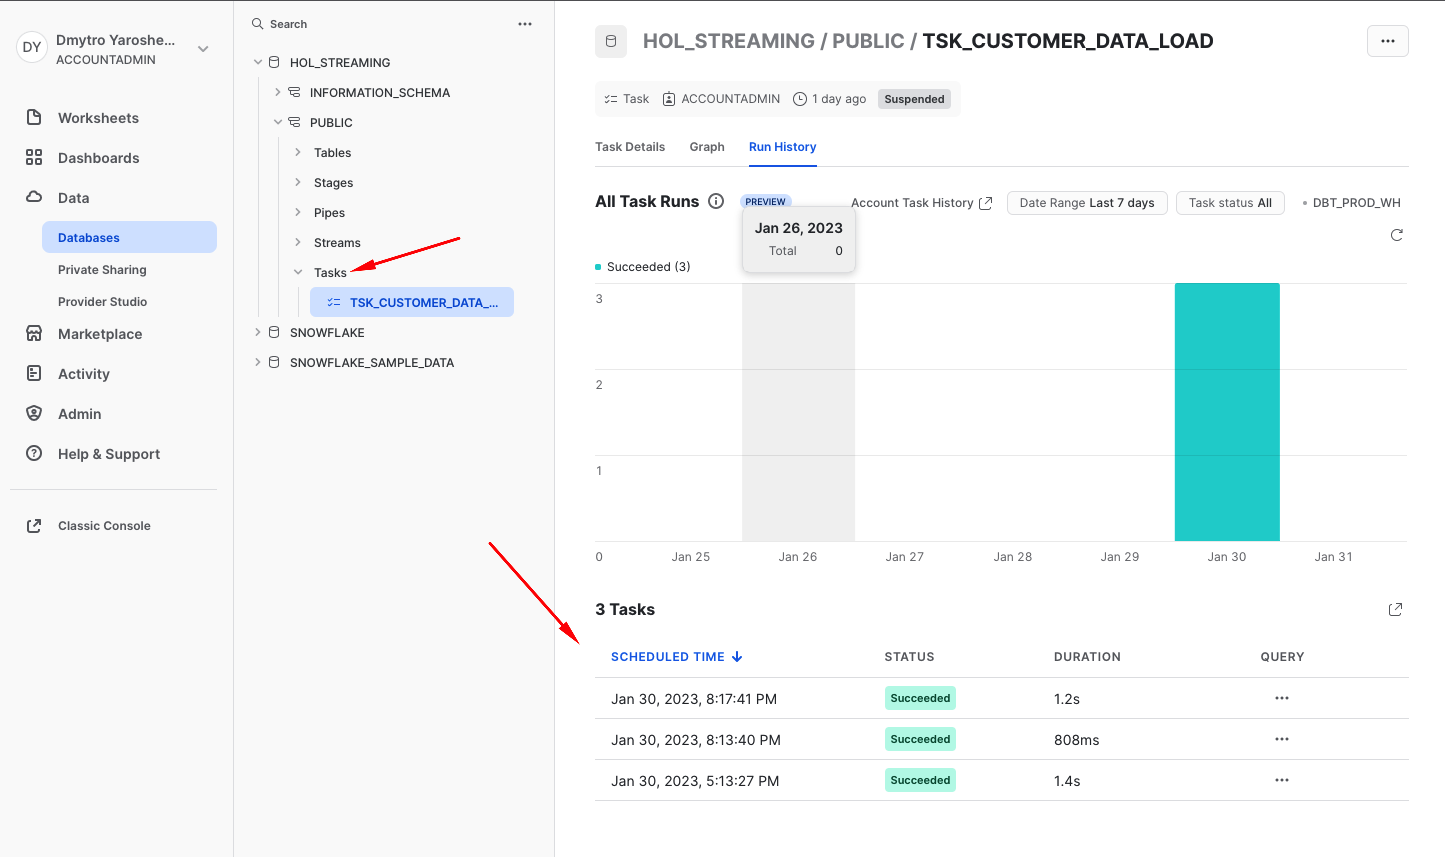
Task: Open the Dashboards section
Action: (98, 157)
